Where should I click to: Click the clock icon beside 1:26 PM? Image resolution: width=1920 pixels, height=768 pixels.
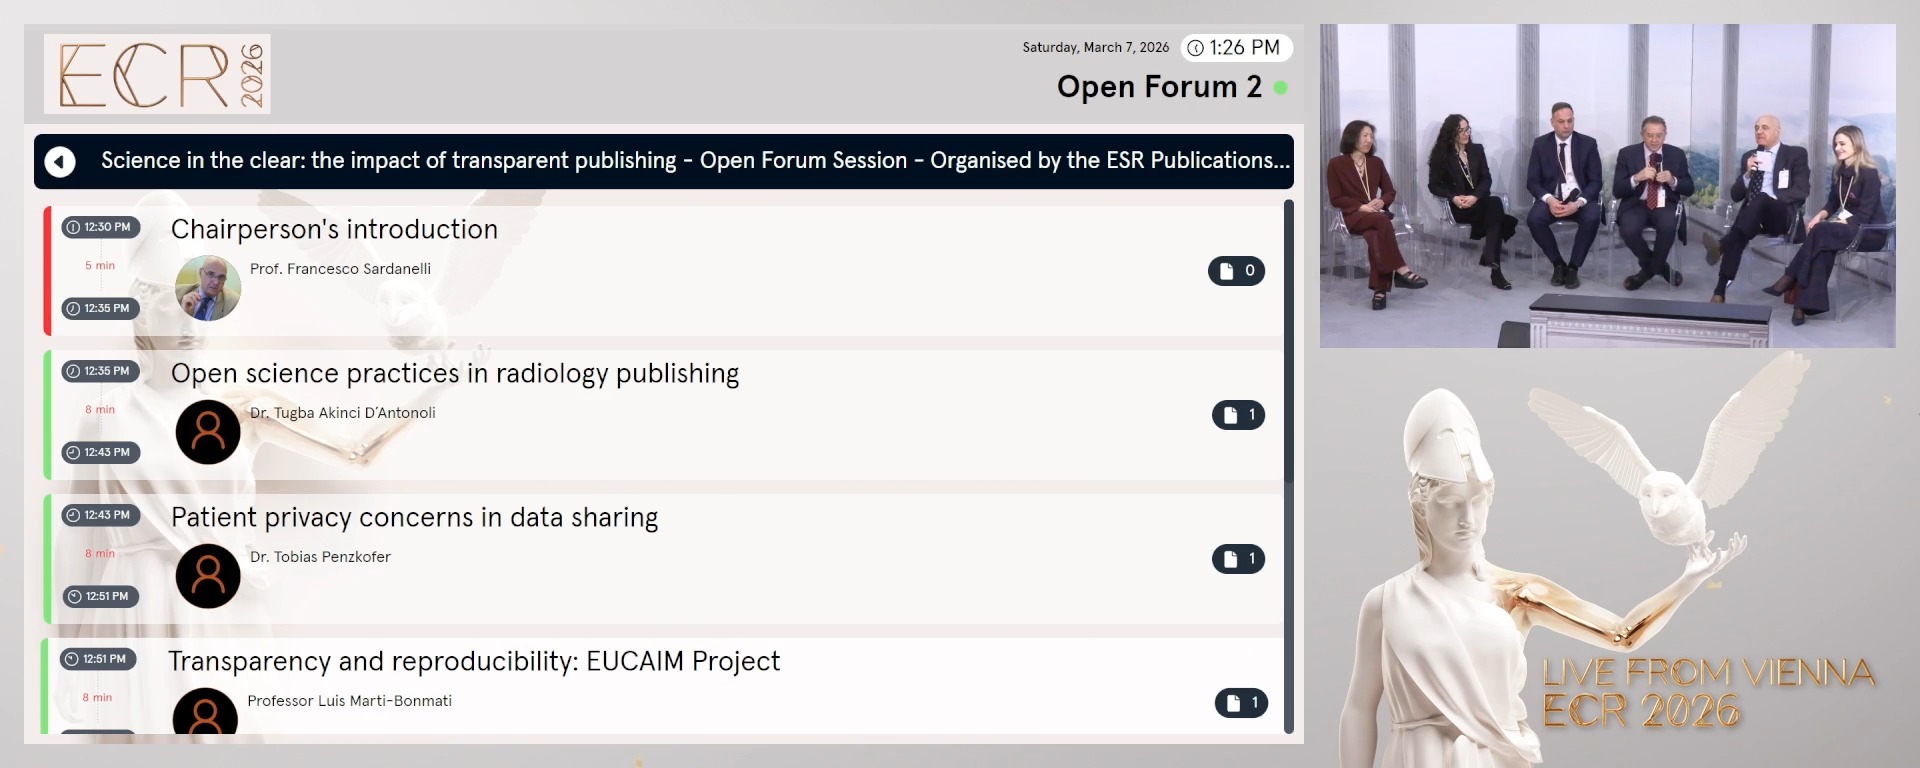click(x=1195, y=48)
